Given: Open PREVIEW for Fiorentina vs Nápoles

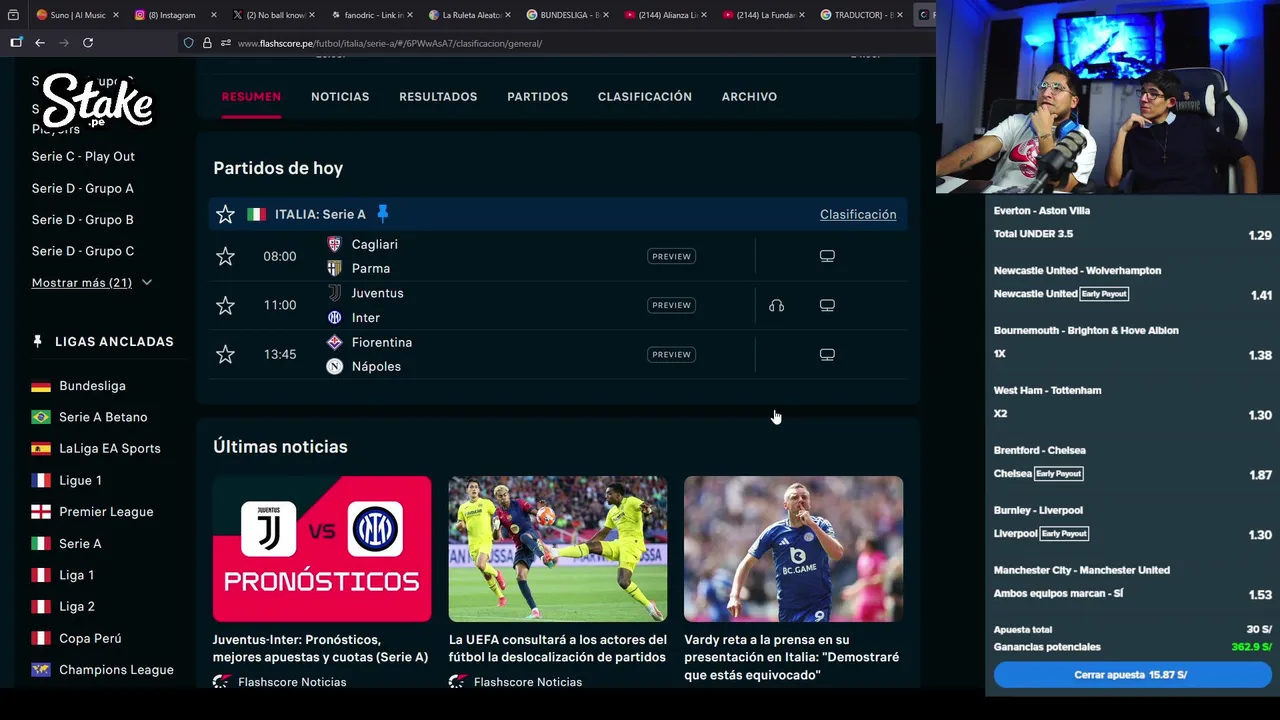Looking at the screenshot, I should [671, 354].
